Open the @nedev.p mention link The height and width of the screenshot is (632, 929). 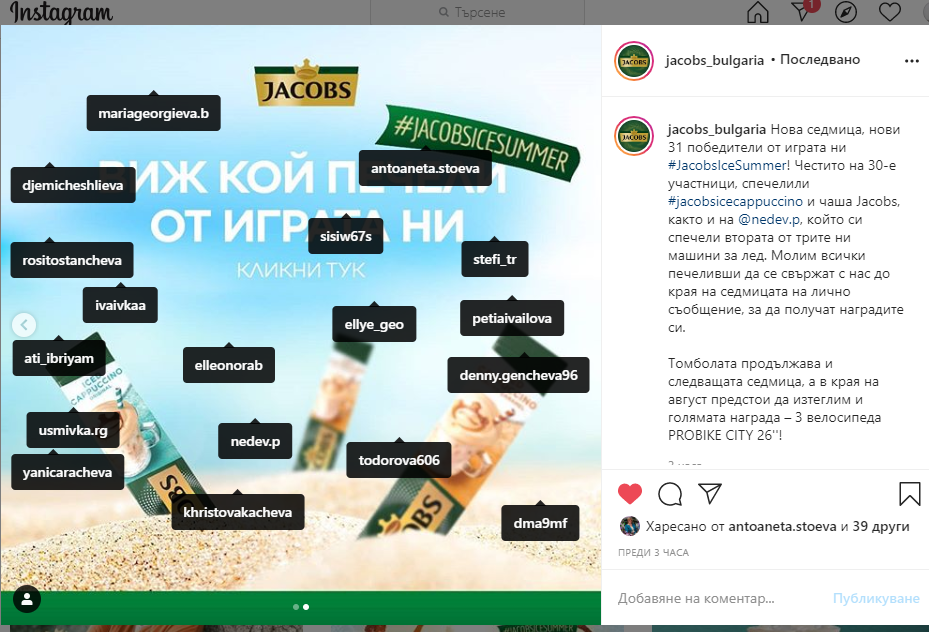(x=768, y=220)
